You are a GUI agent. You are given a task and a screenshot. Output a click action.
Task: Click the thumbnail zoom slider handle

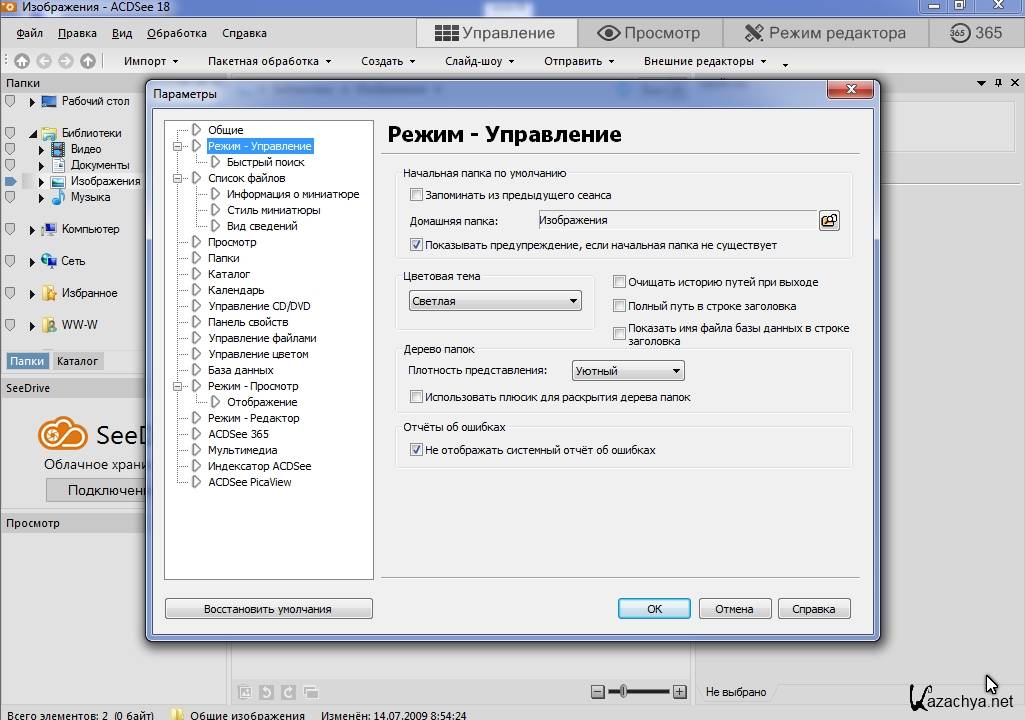624,691
